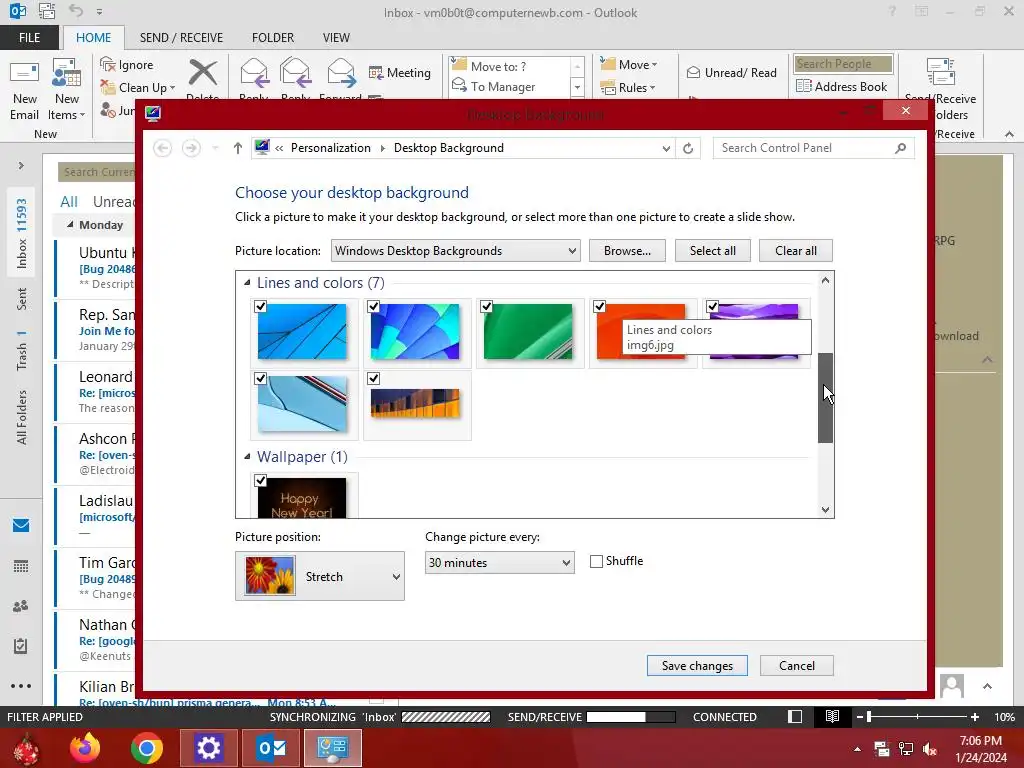Click zoom out minus in Outlook status bar
Image resolution: width=1024 pixels, height=768 pixels.
tap(860, 716)
